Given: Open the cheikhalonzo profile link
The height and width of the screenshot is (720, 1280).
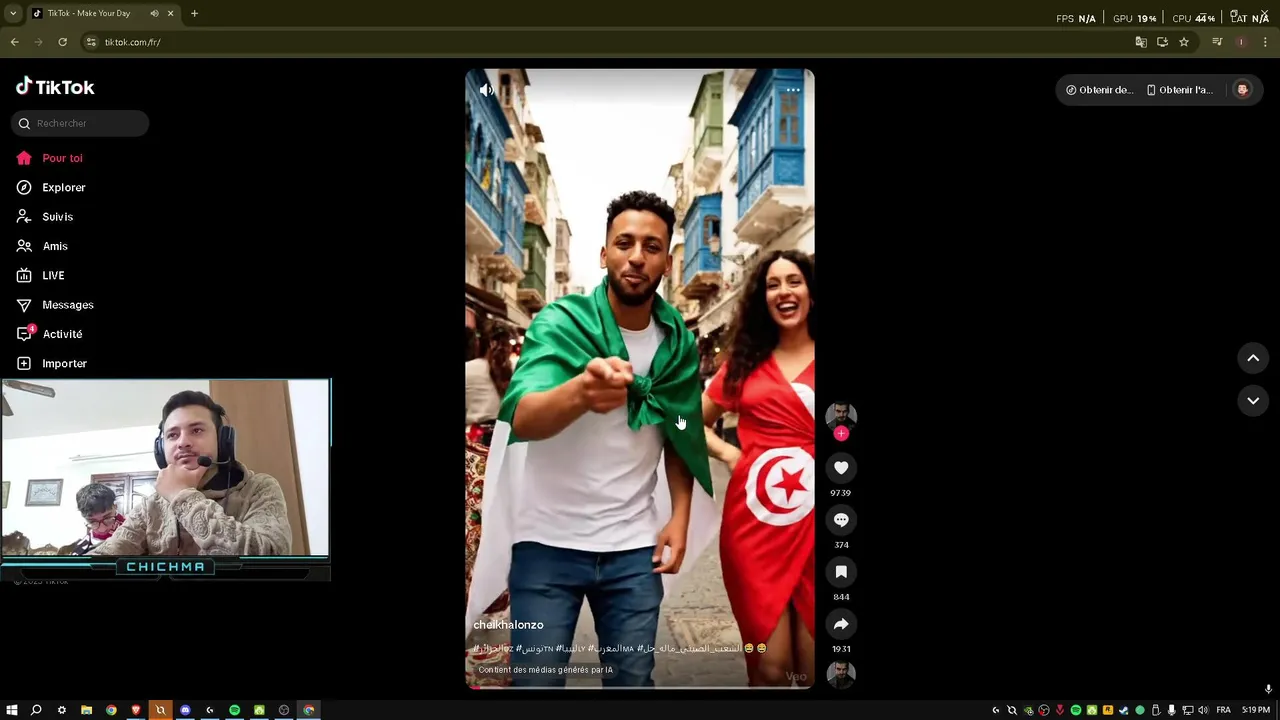Looking at the screenshot, I should 508,625.
